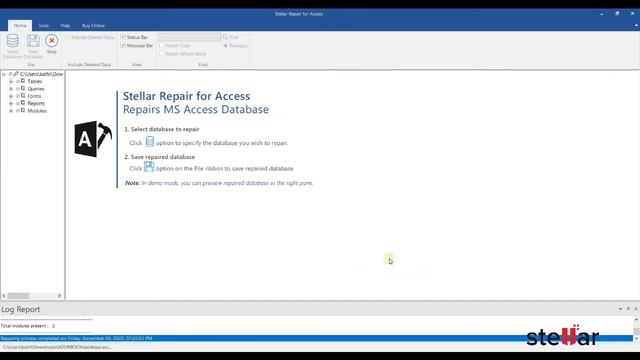Select the Reports tree label
This screenshot has width=640, height=360.
coord(36,103)
